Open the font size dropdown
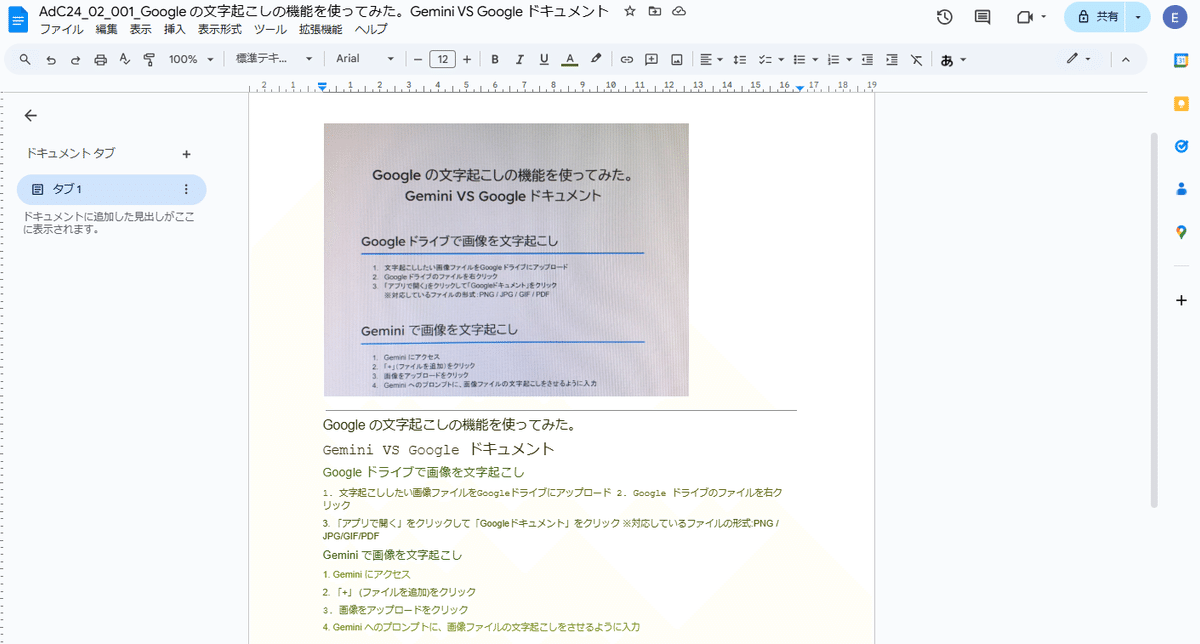Viewport: 1200px width, 644px height. point(441,59)
